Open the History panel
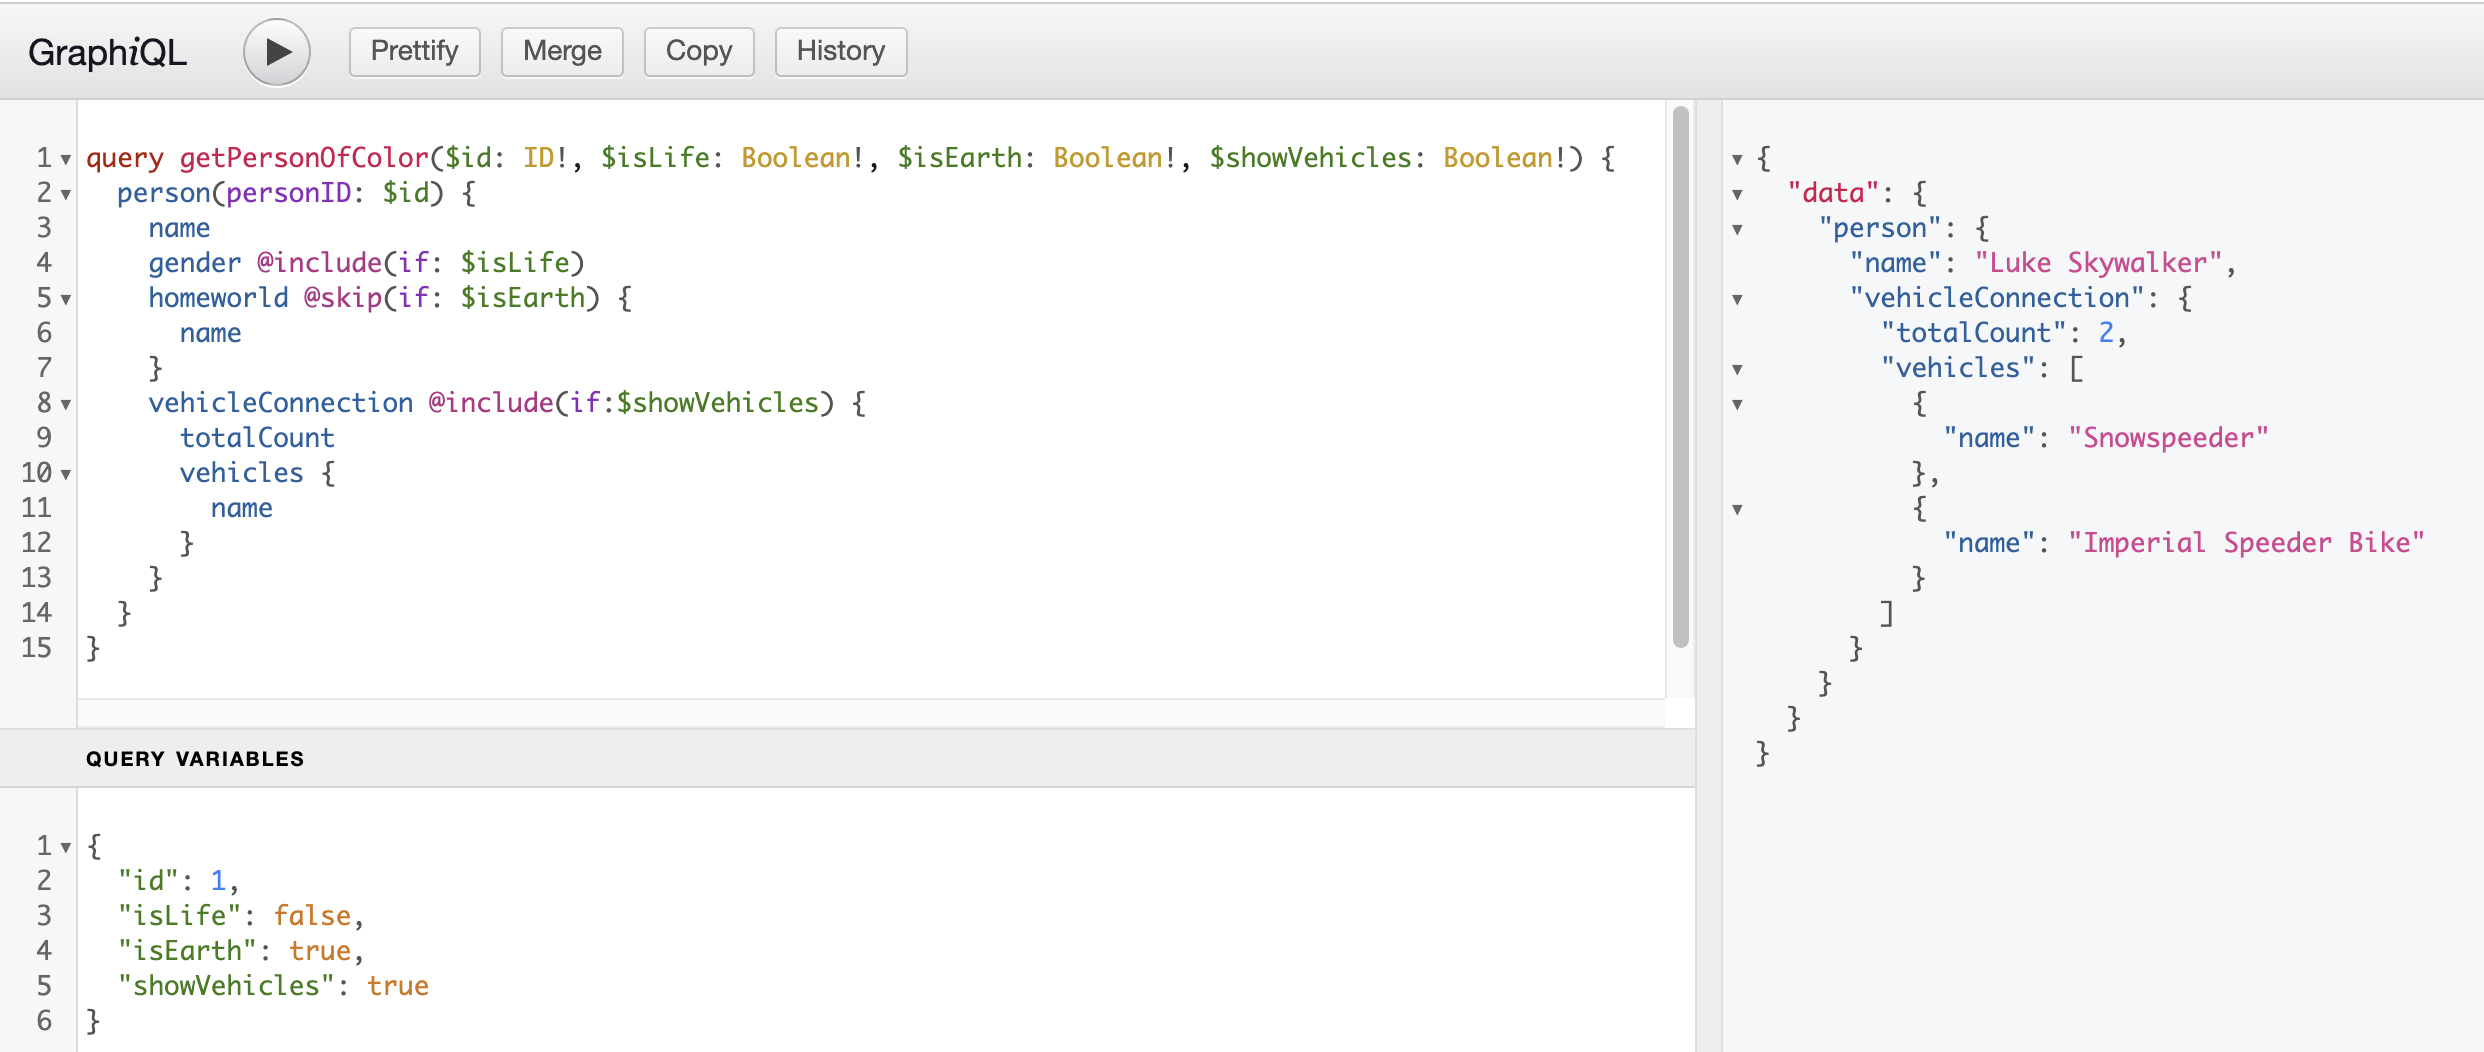2484x1052 pixels. pyautogui.click(x=841, y=51)
